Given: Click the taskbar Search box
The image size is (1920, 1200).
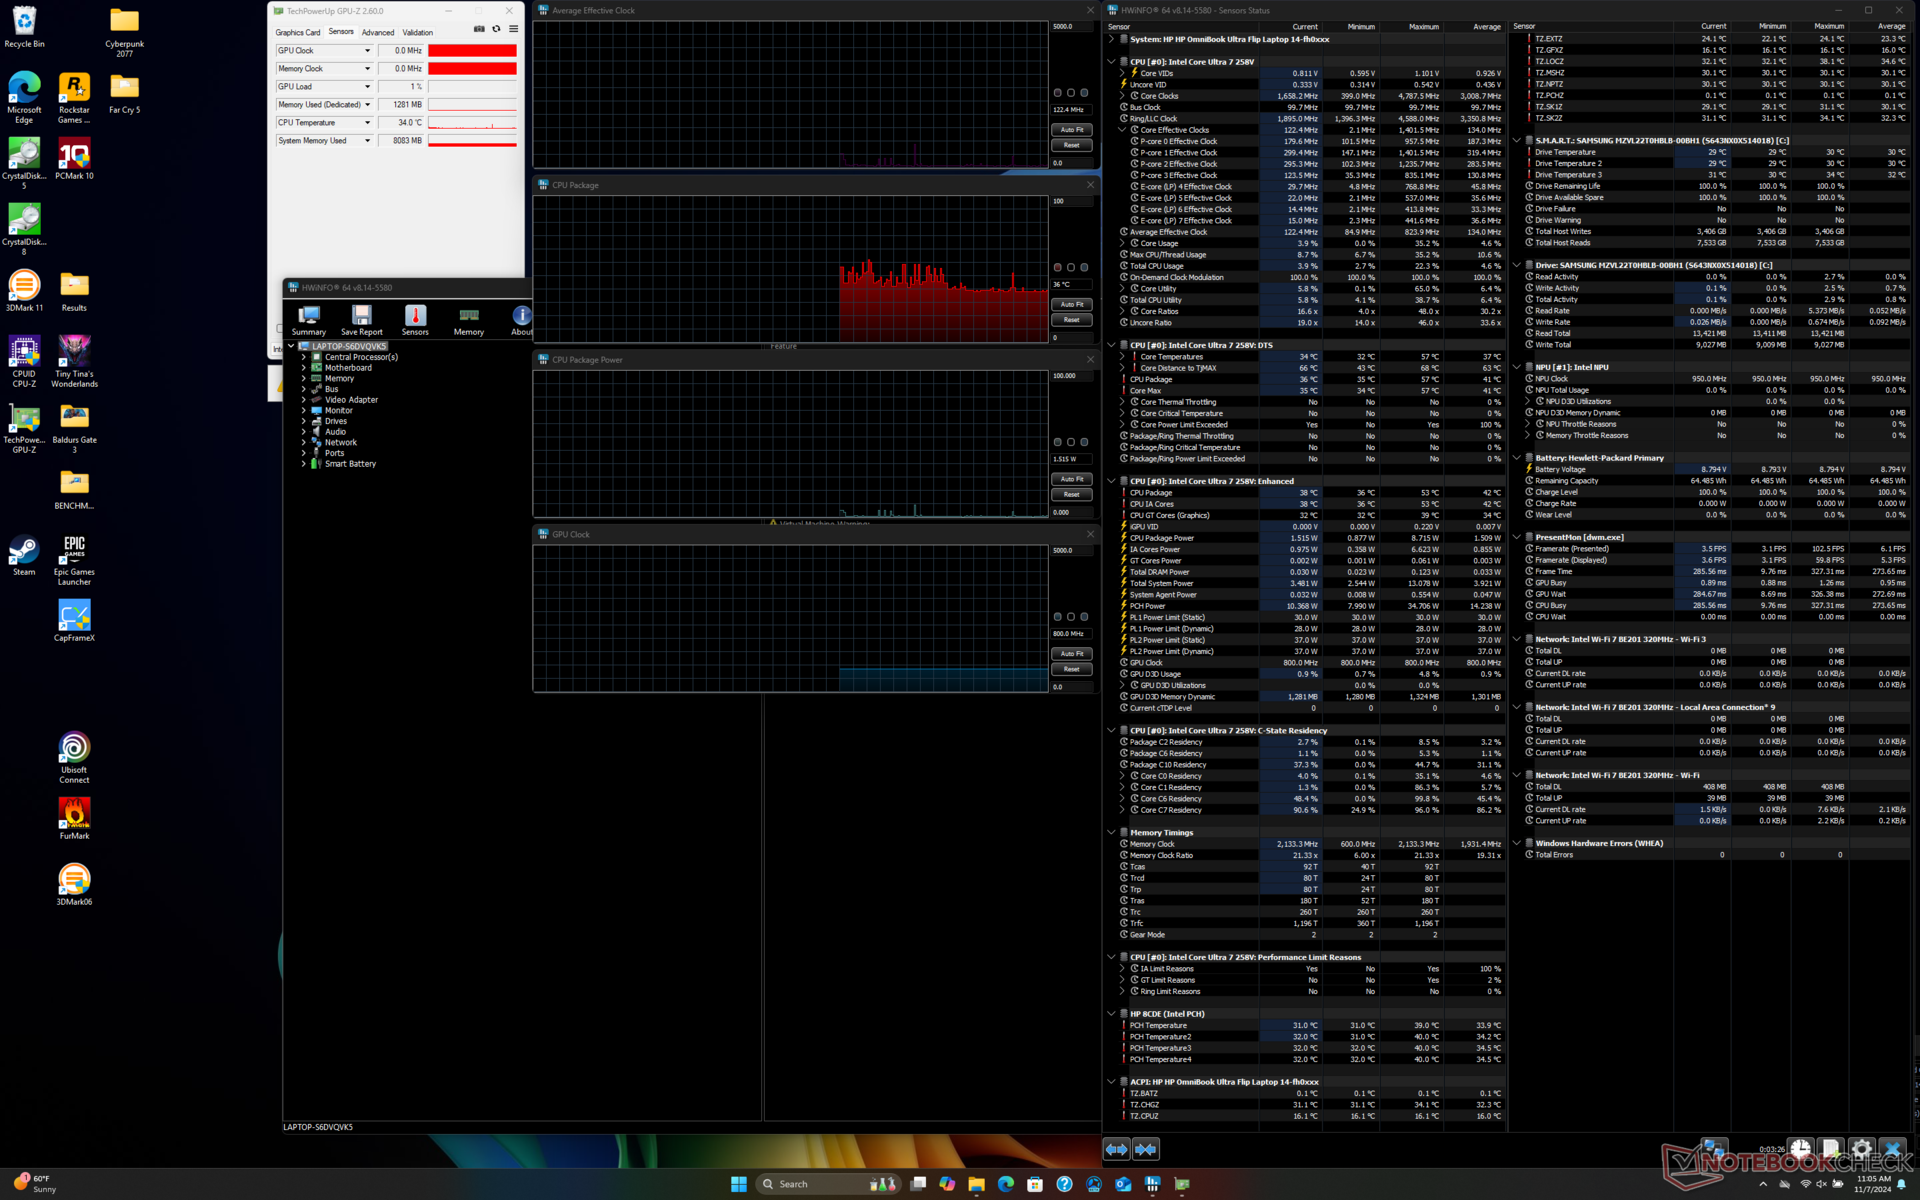Looking at the screenshot, I should click(x=828, y=1184).
